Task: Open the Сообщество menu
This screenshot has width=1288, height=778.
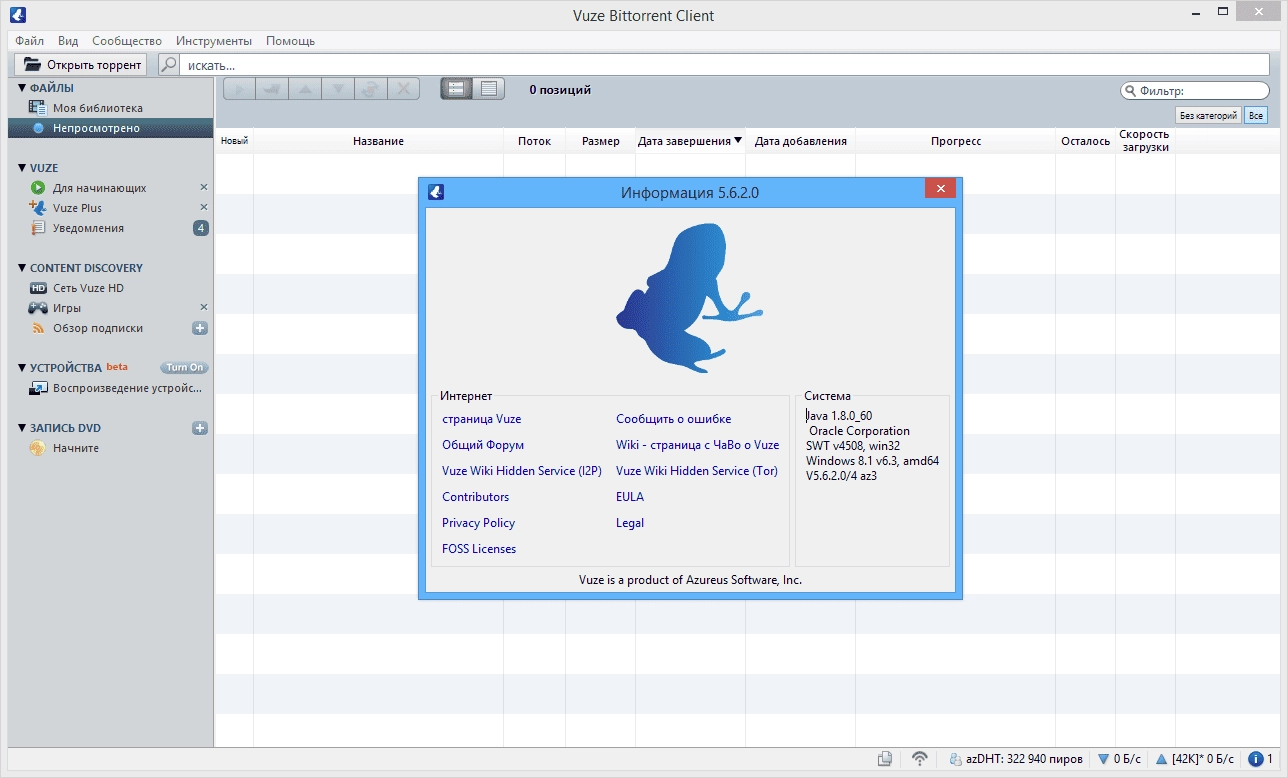Action: click(127, 41)
